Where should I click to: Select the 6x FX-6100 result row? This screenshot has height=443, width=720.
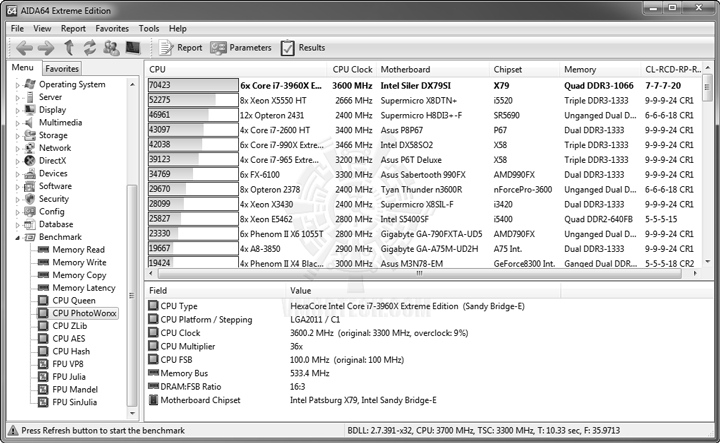point(424,175)
